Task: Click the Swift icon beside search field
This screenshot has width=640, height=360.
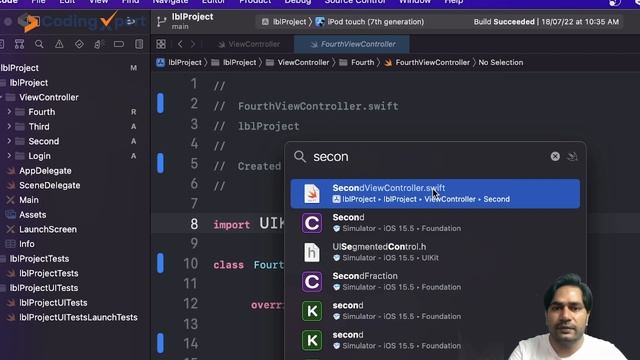Action: [573, 156]
